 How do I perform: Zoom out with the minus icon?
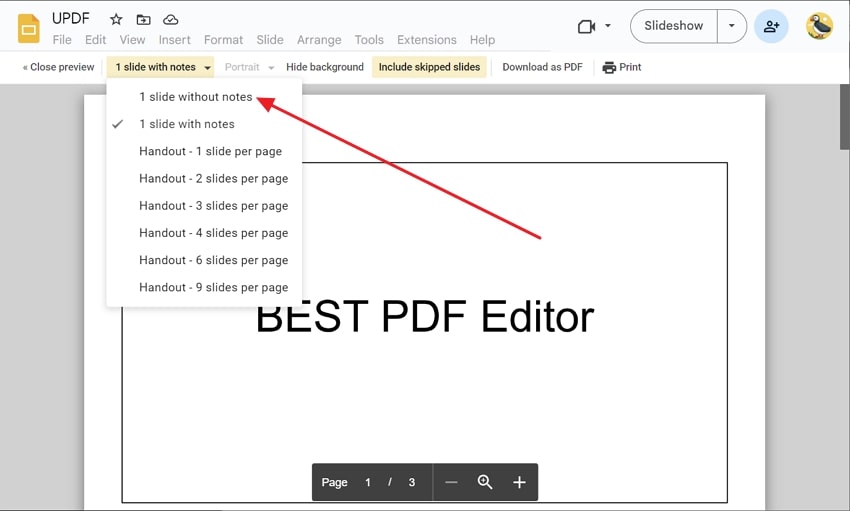coord(451,482)
